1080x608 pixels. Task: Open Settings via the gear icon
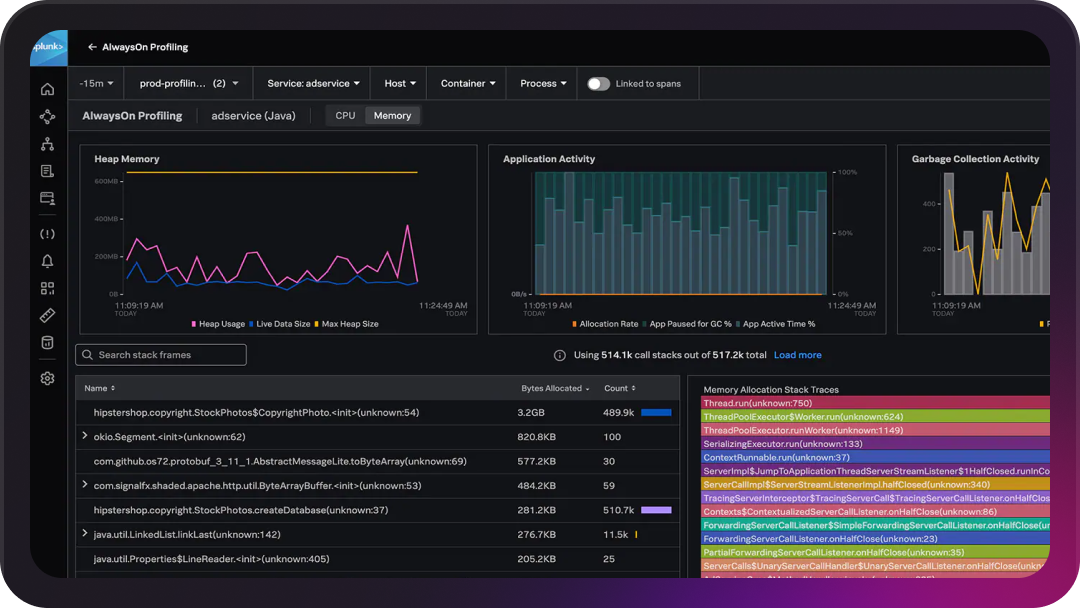(x=46, y=378)
